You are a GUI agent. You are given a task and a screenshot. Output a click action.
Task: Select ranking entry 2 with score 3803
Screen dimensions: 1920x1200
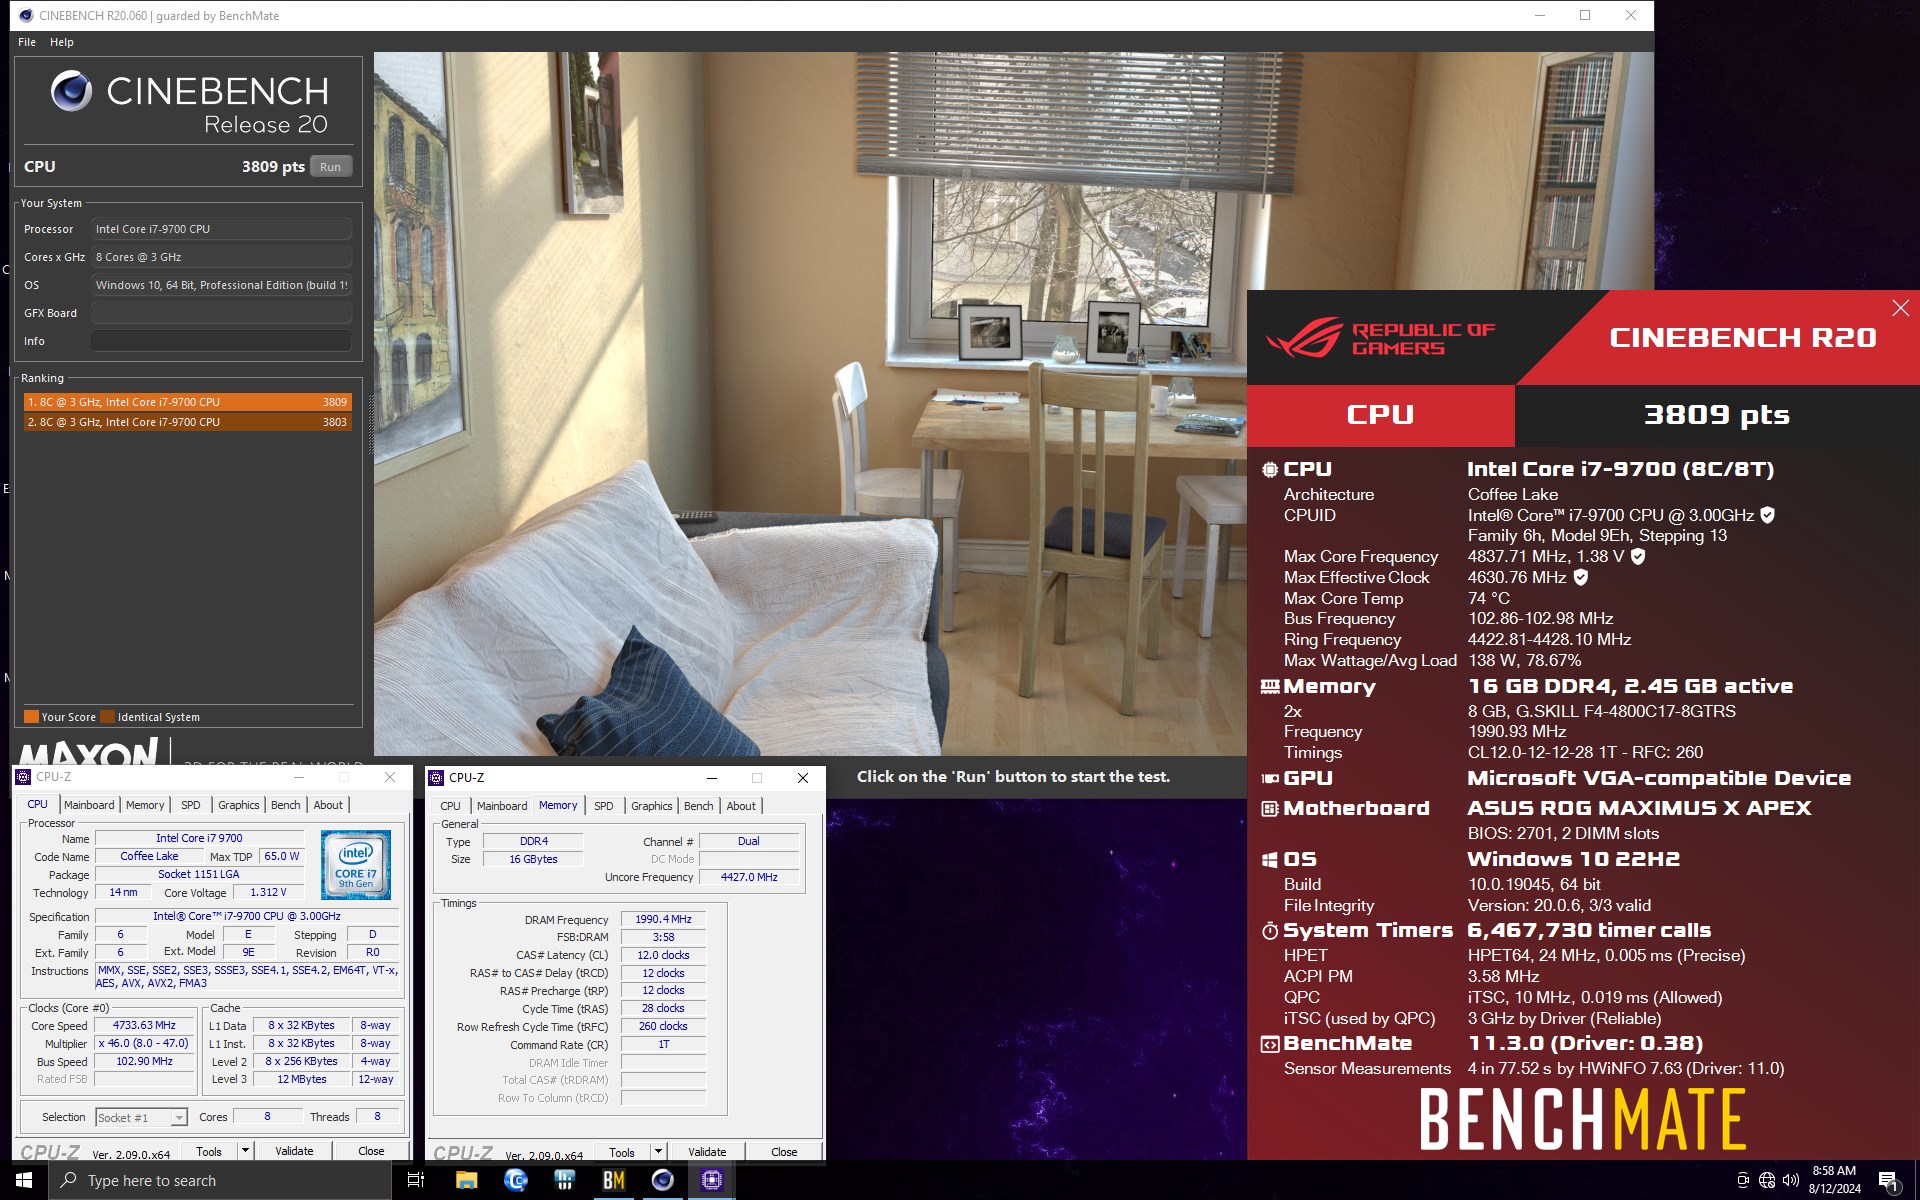pyautogui.click(x=187, y=422)
